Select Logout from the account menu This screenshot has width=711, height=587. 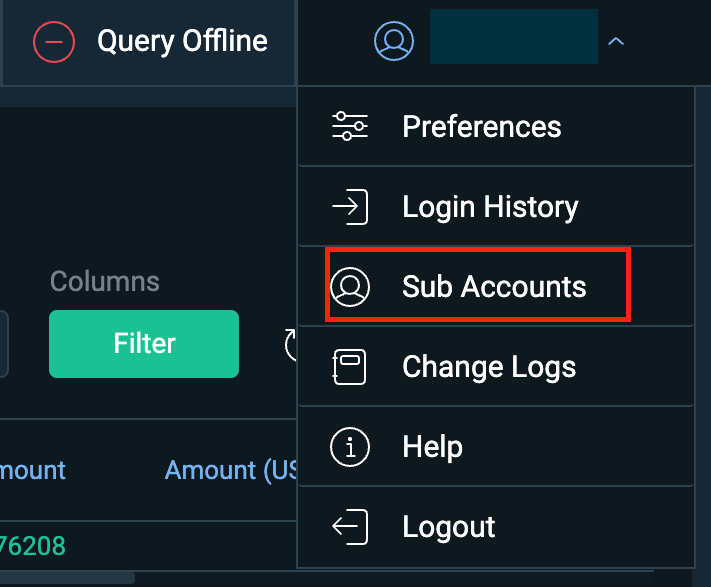tap(496, 527)
